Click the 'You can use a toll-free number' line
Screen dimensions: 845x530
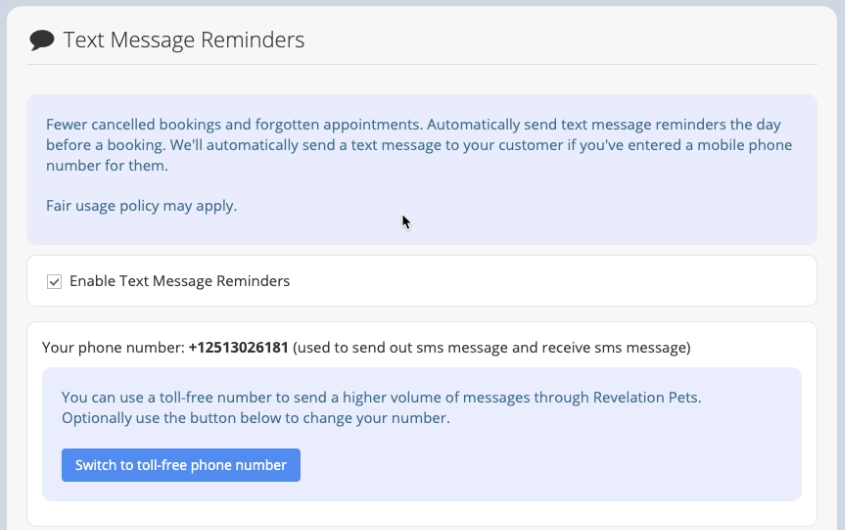pos(381,397)
